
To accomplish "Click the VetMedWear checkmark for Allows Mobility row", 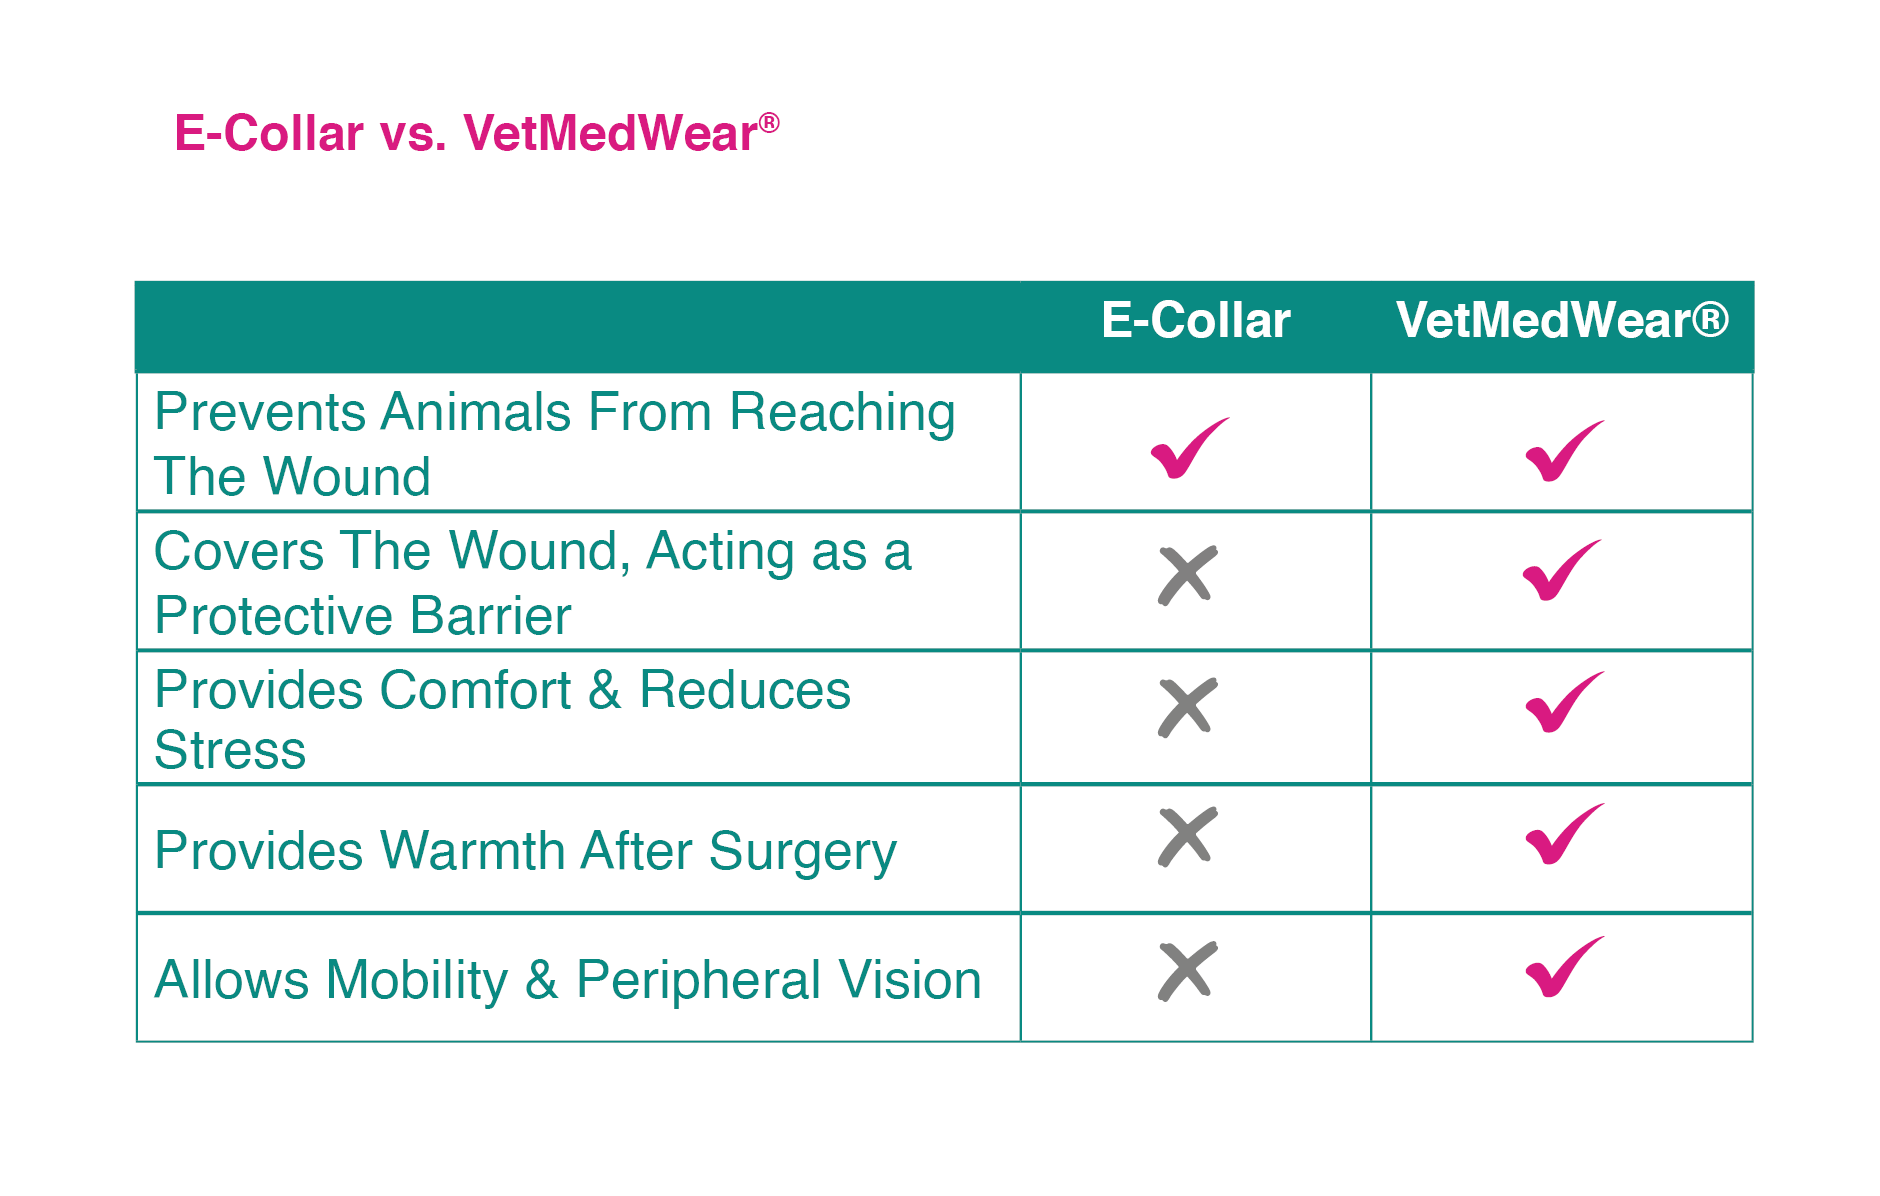I will point(1562,969).
